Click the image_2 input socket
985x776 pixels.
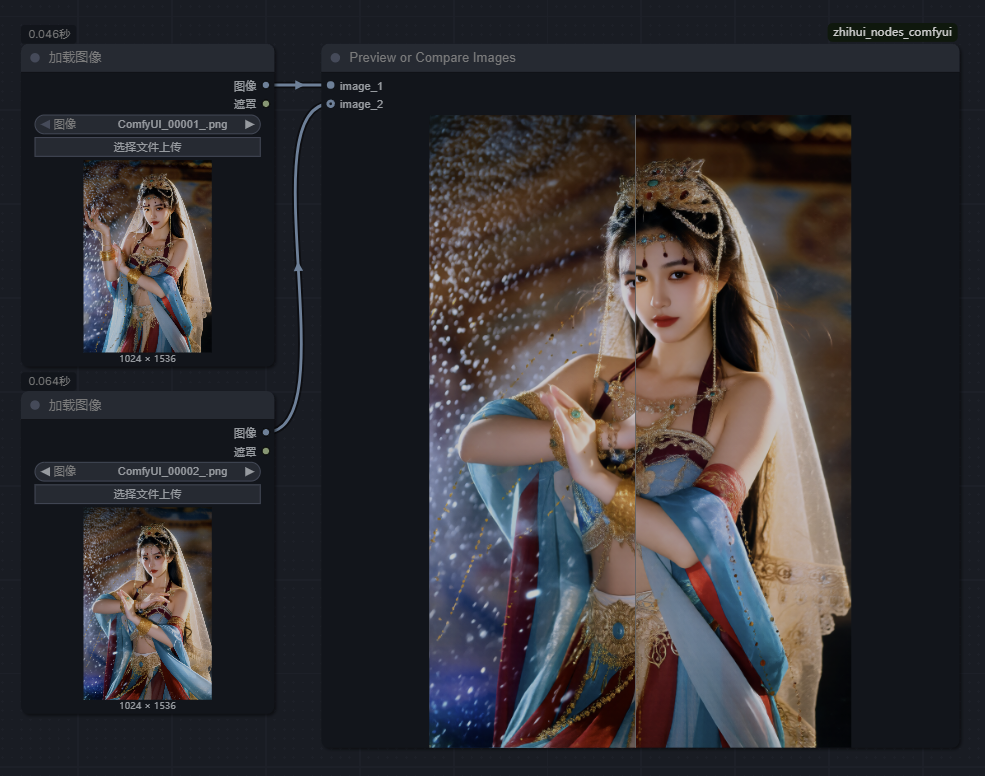click(x=330, y=104)
